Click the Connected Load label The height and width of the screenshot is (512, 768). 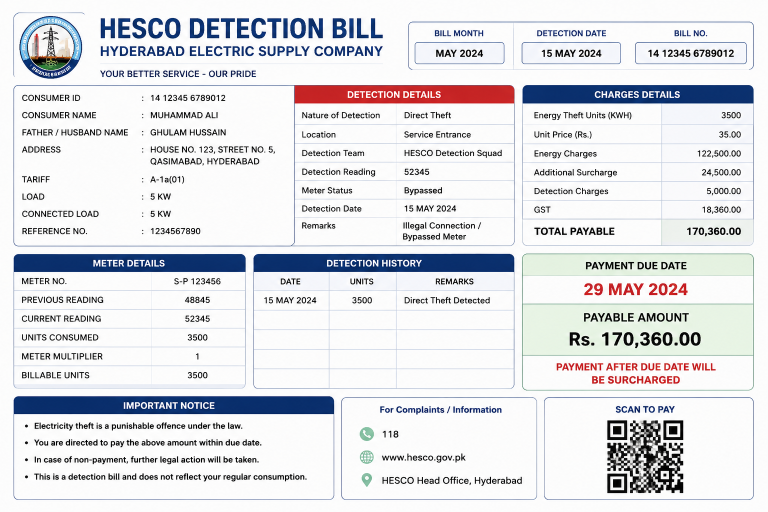click(x=60, y=214)
